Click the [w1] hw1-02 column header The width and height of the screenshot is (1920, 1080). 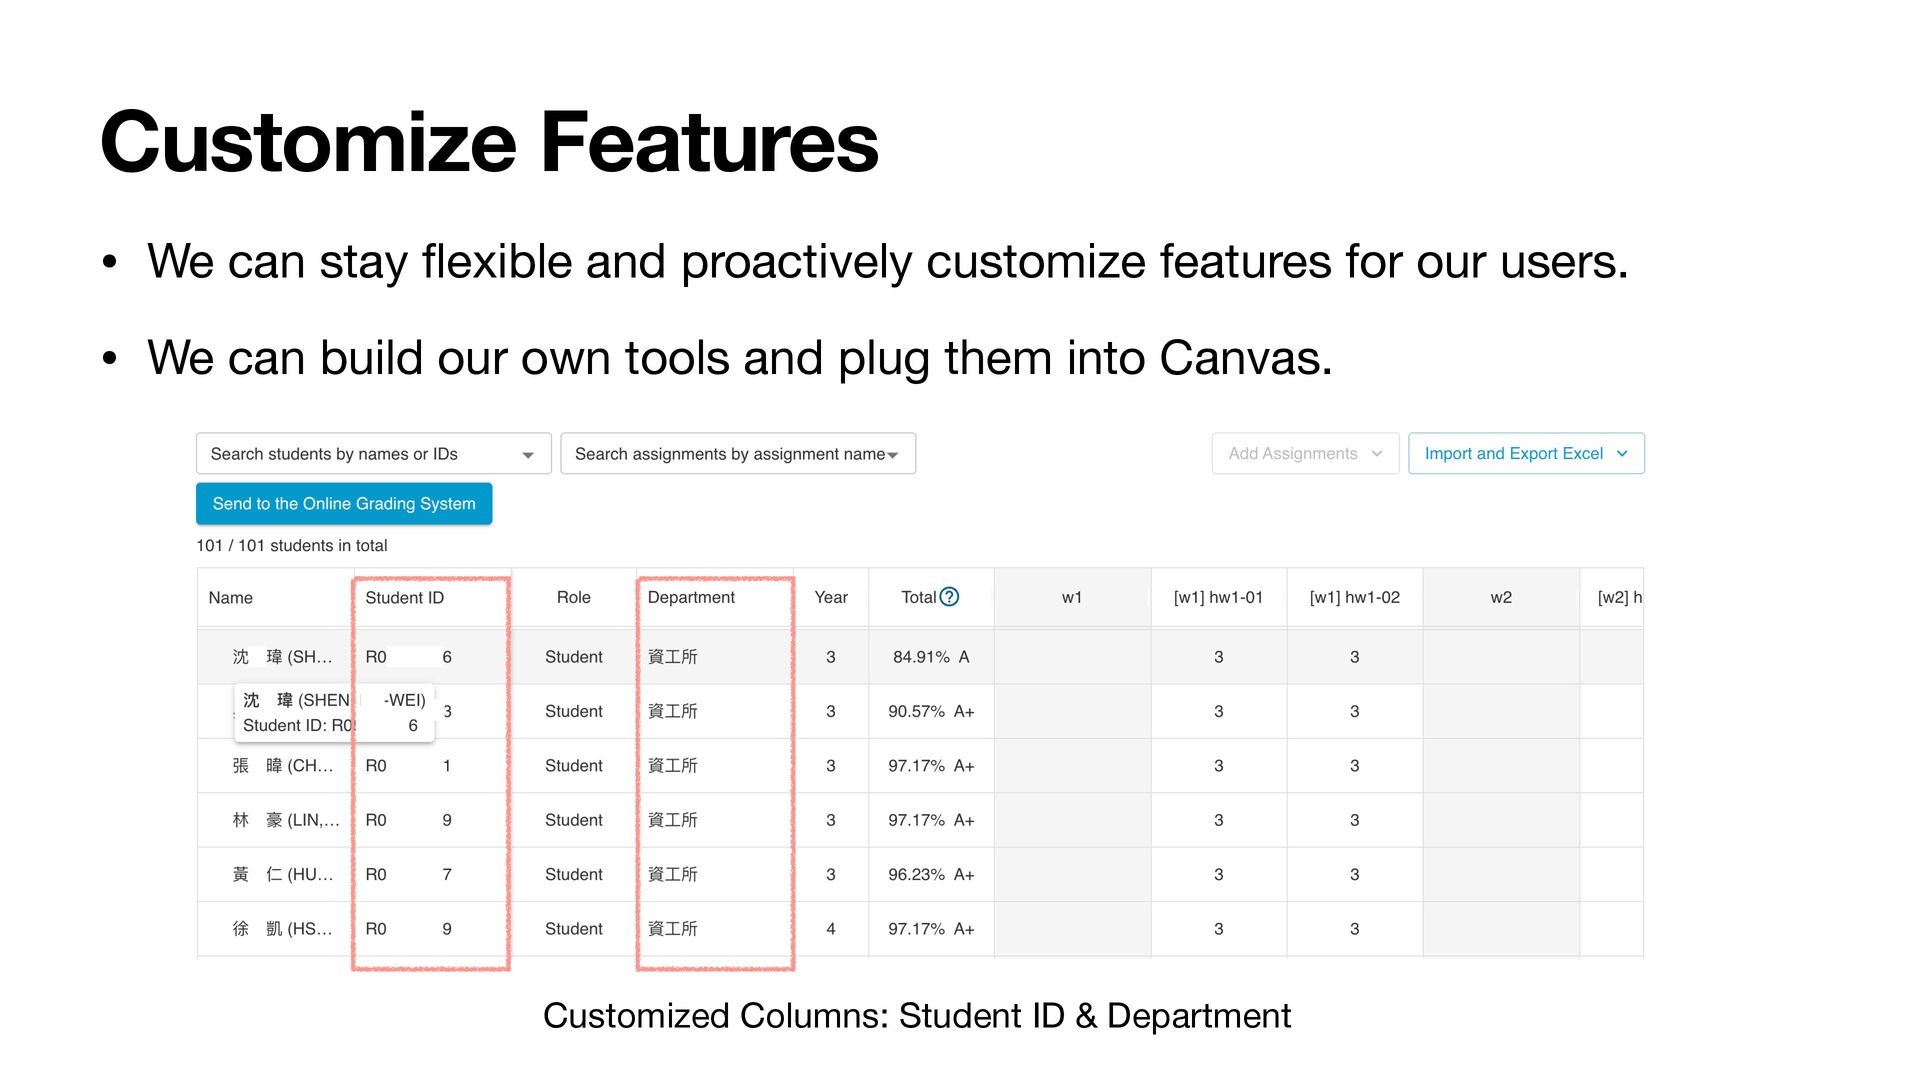coord(1354,598)
